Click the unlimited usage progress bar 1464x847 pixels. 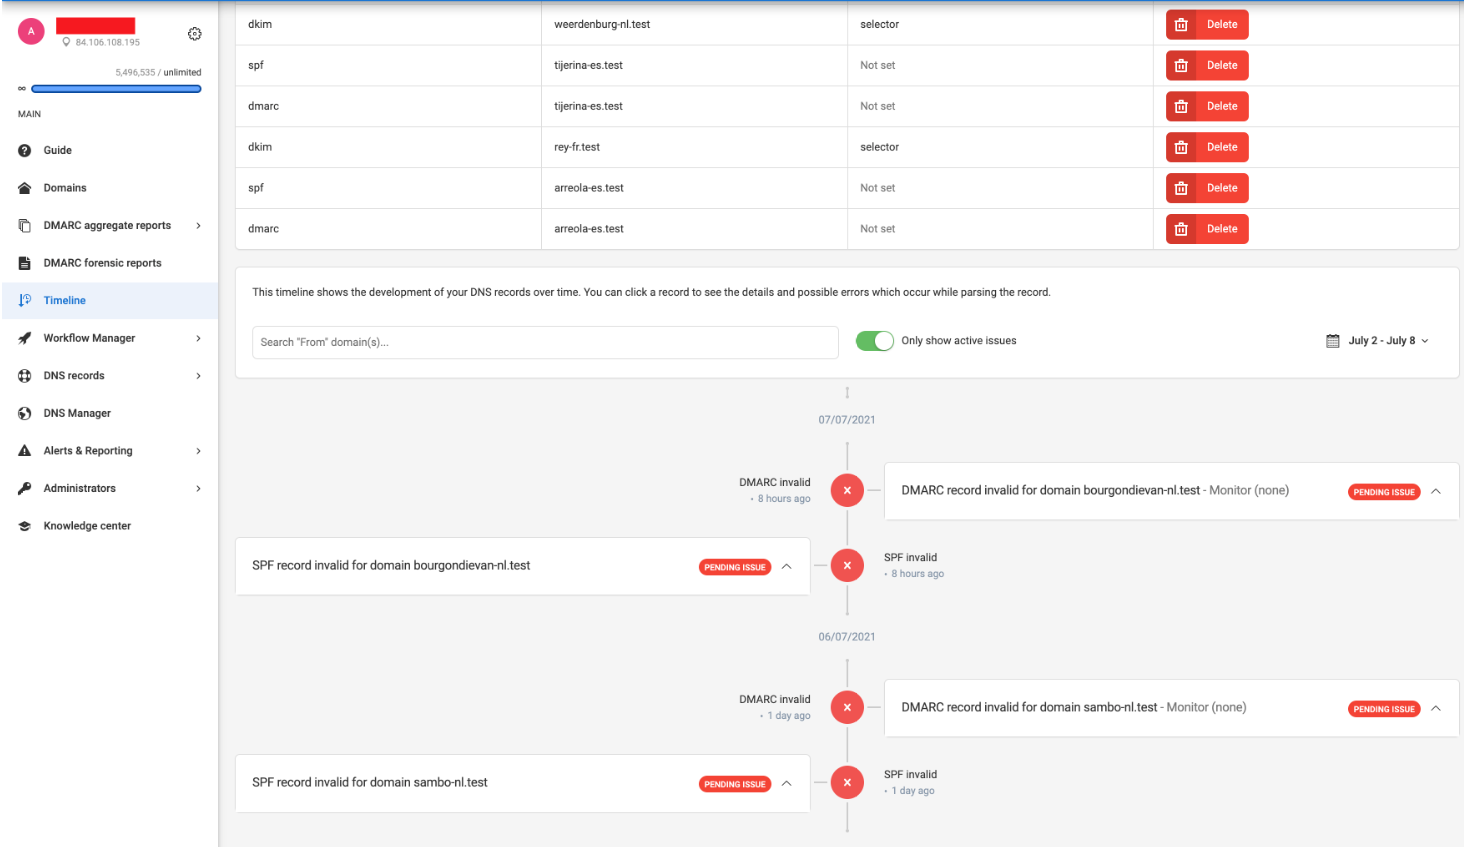(x=116, y=88)
